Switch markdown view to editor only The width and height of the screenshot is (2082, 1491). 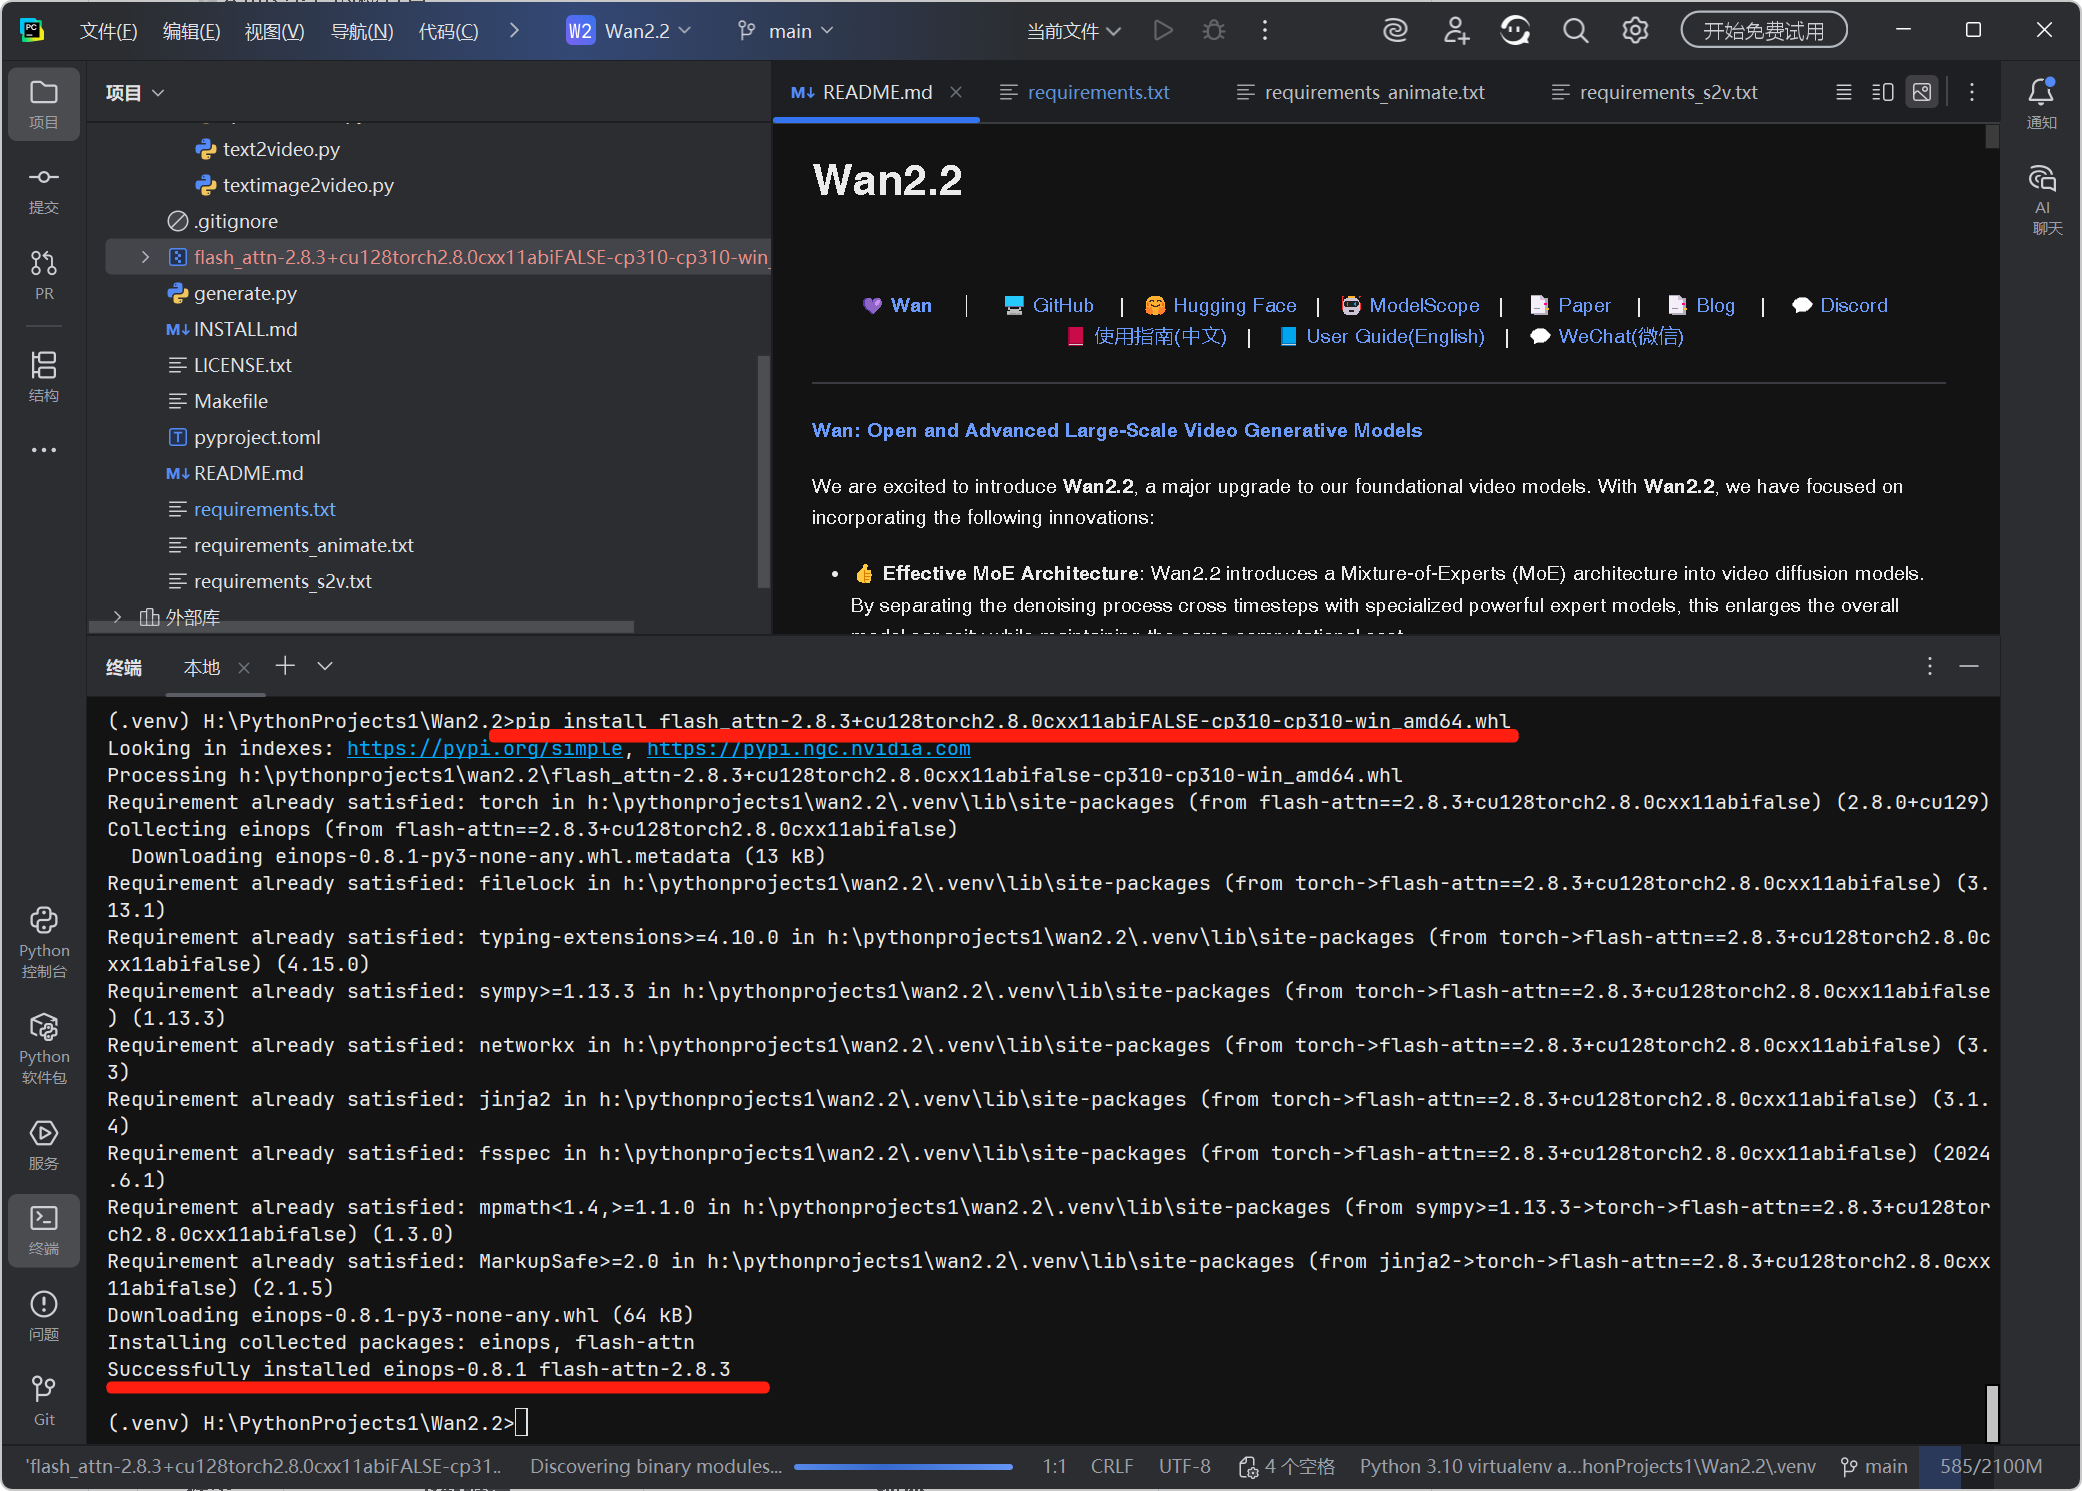pyautogui.click(x=1843, y=92)
